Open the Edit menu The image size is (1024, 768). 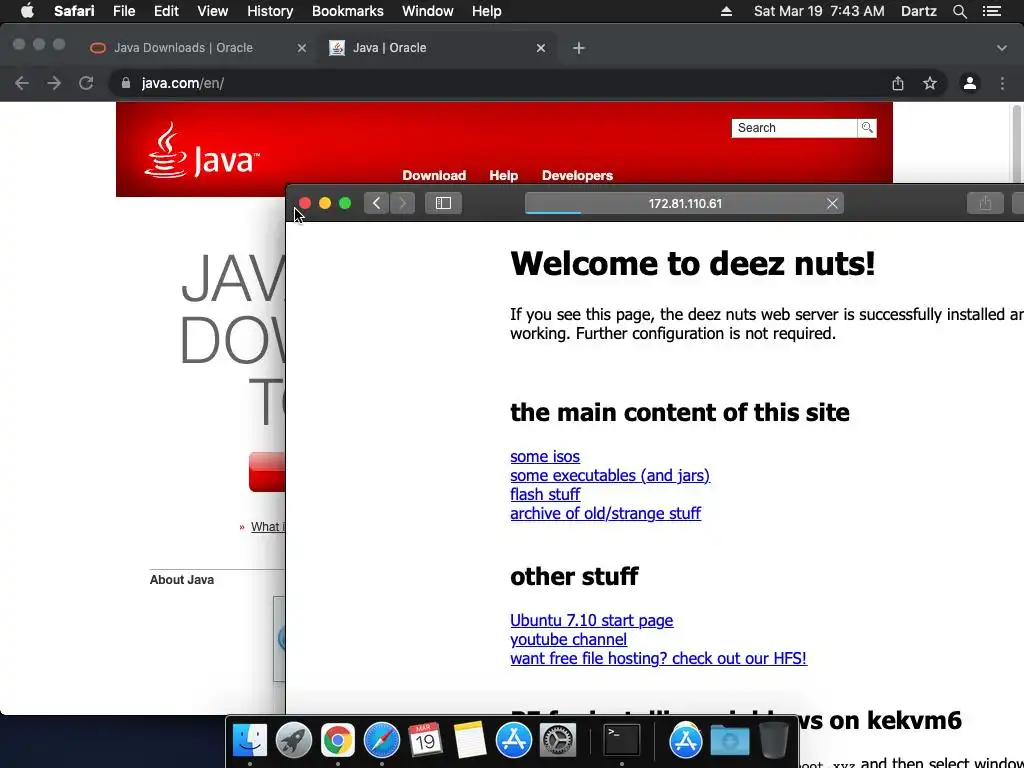(166, 11)
